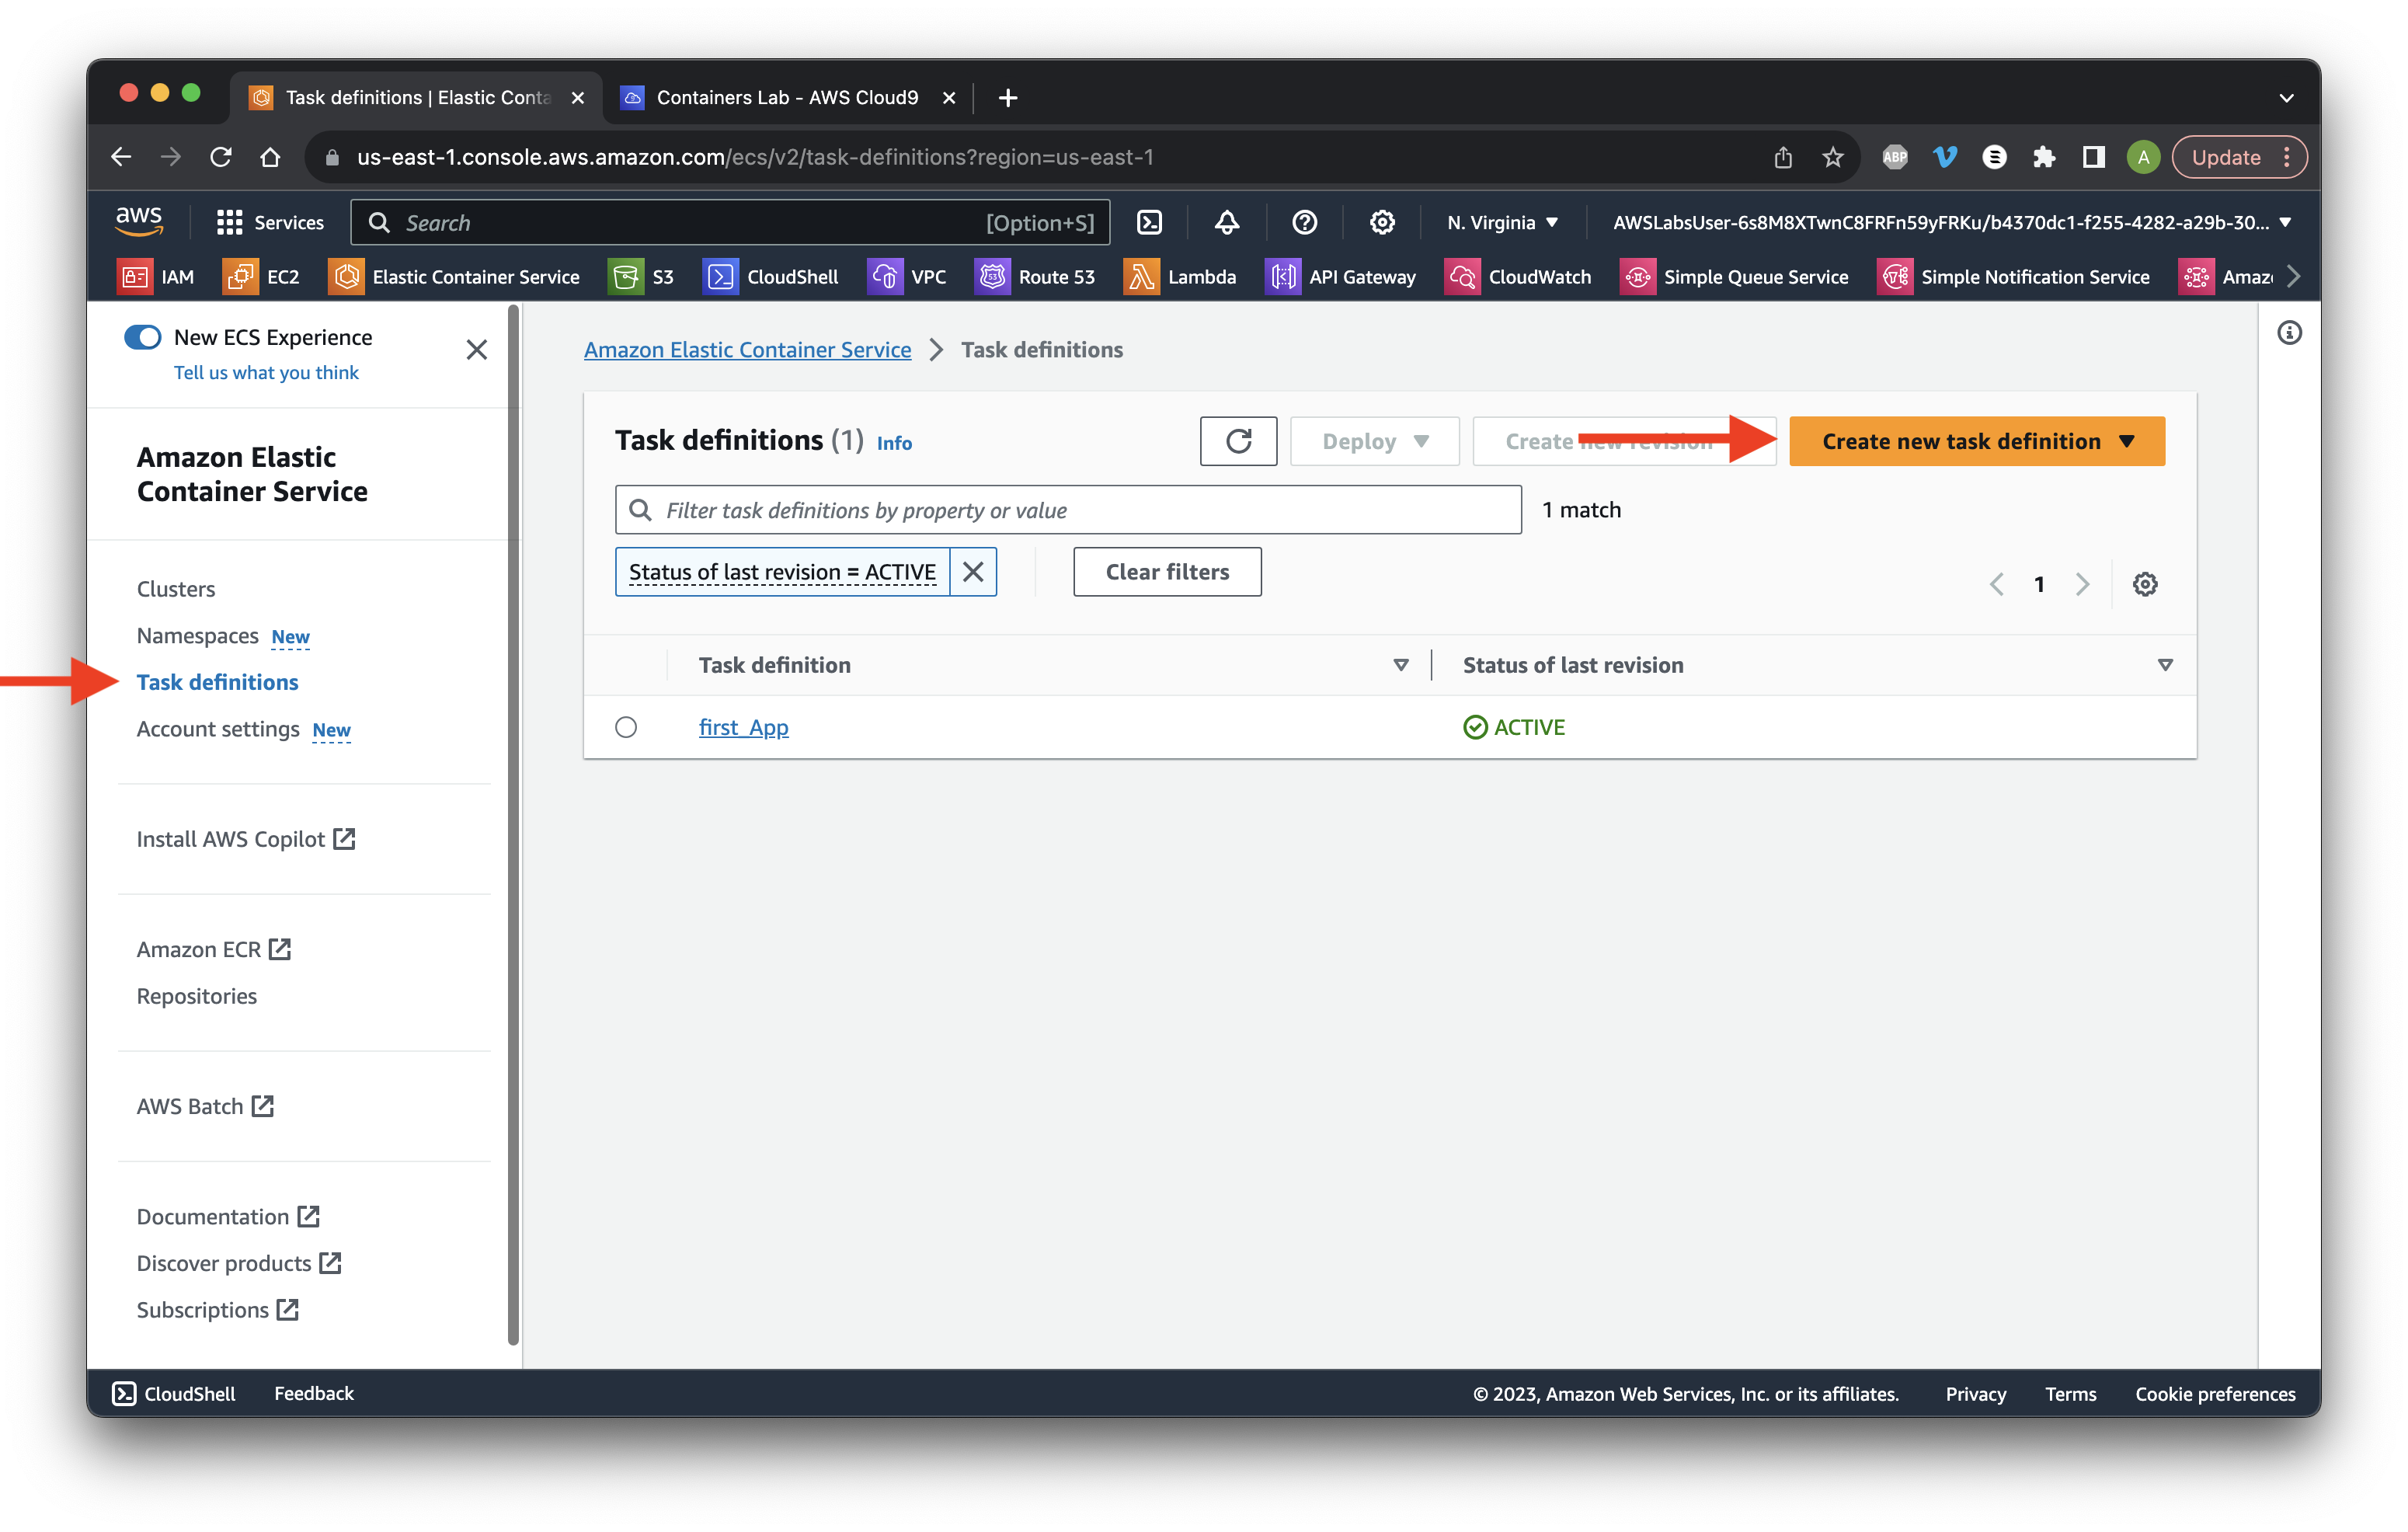
Task: Click the AWS console search box
Action: point(730,222)
